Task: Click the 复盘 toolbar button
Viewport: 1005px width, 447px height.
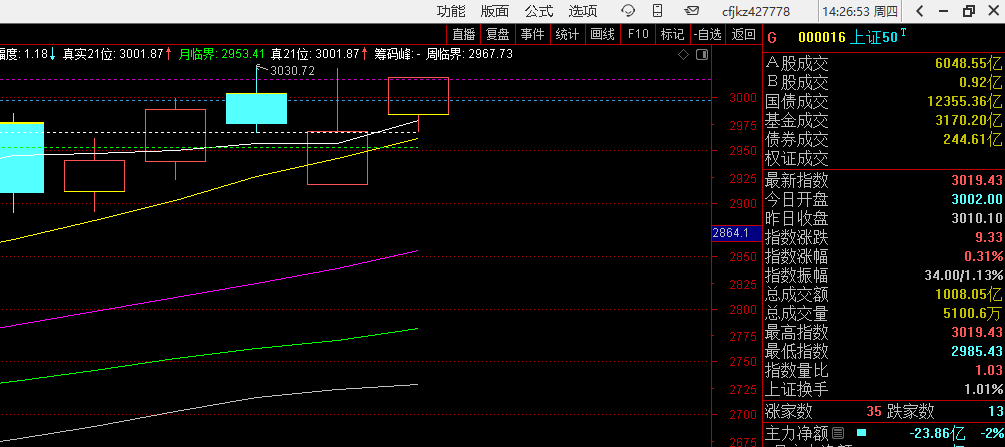Action: tap(498, 35)
